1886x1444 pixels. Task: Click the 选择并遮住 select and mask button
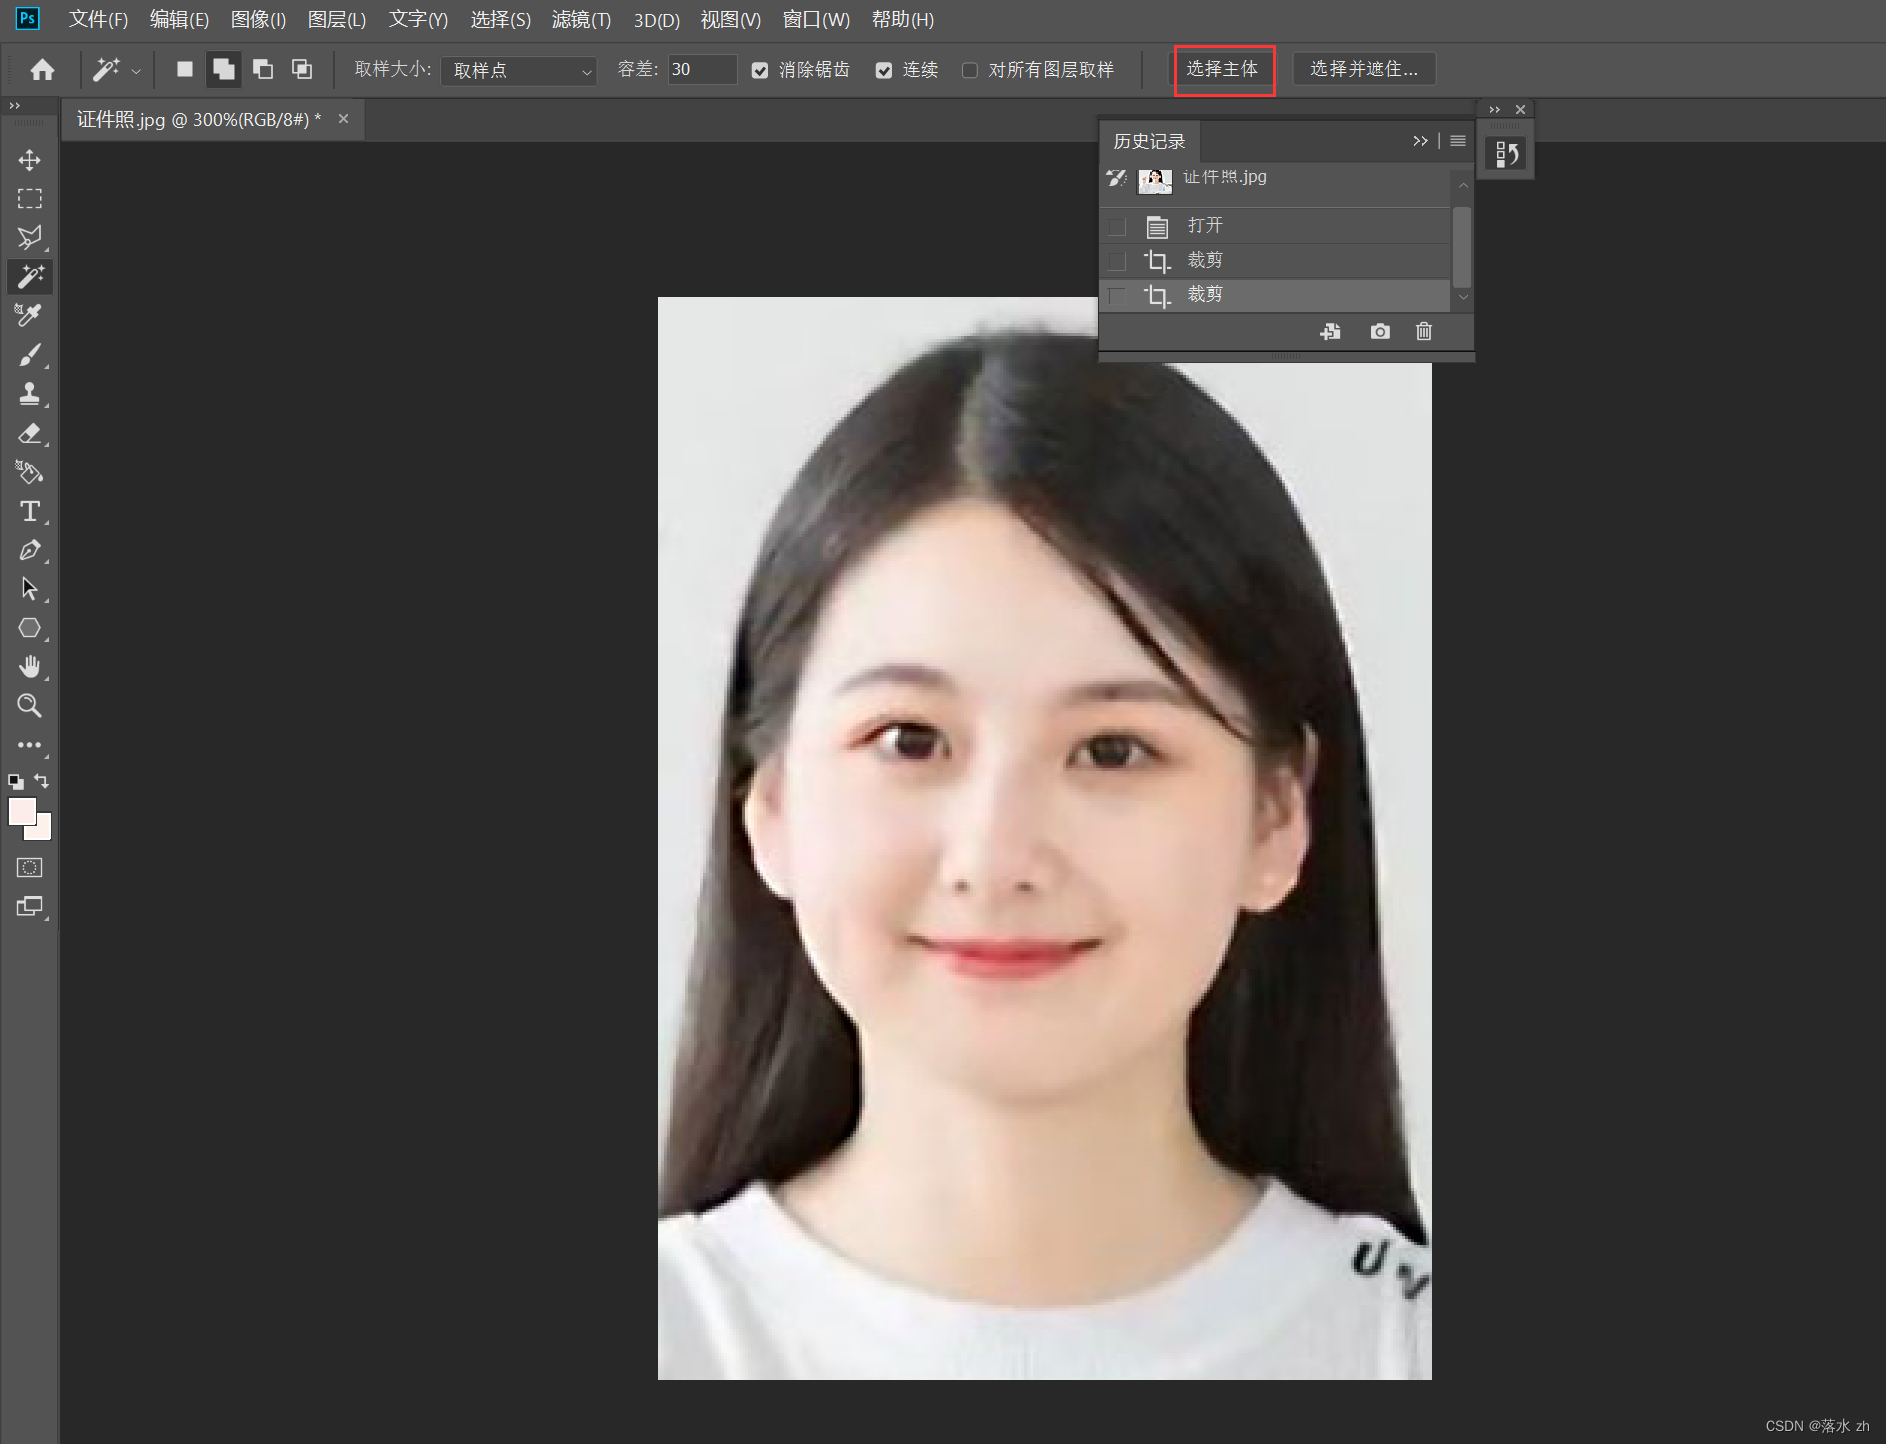point(1363,69)
